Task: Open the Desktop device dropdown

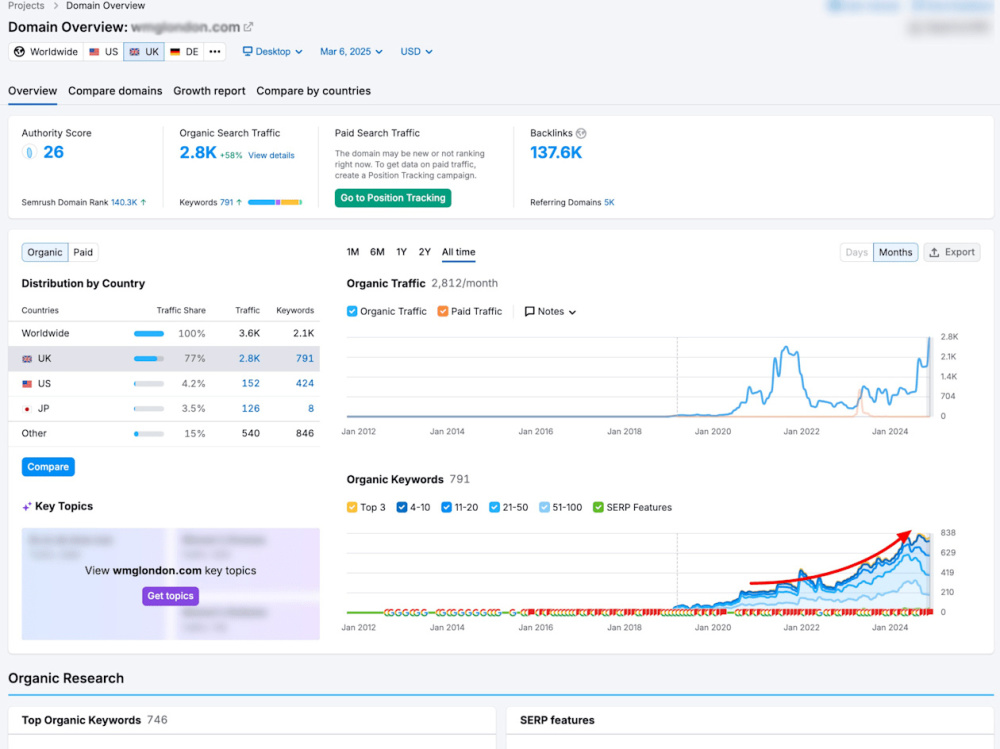Action: (x=272, y=52)
